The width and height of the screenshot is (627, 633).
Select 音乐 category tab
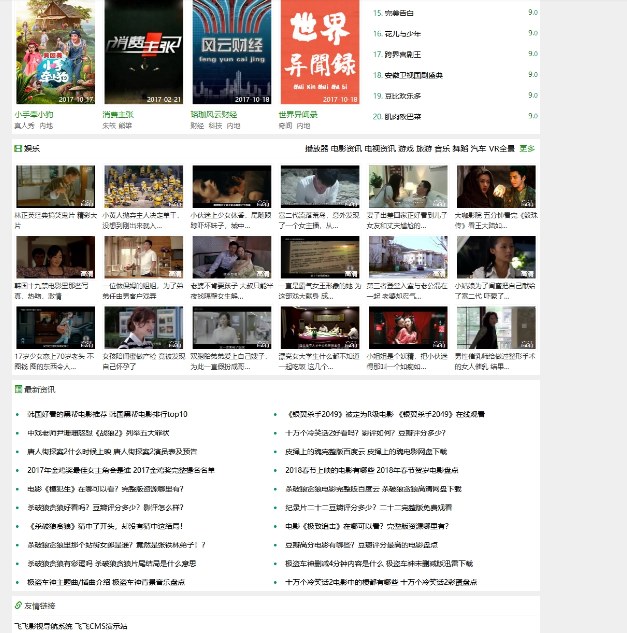pyautogui.click(x=442, y=149)
